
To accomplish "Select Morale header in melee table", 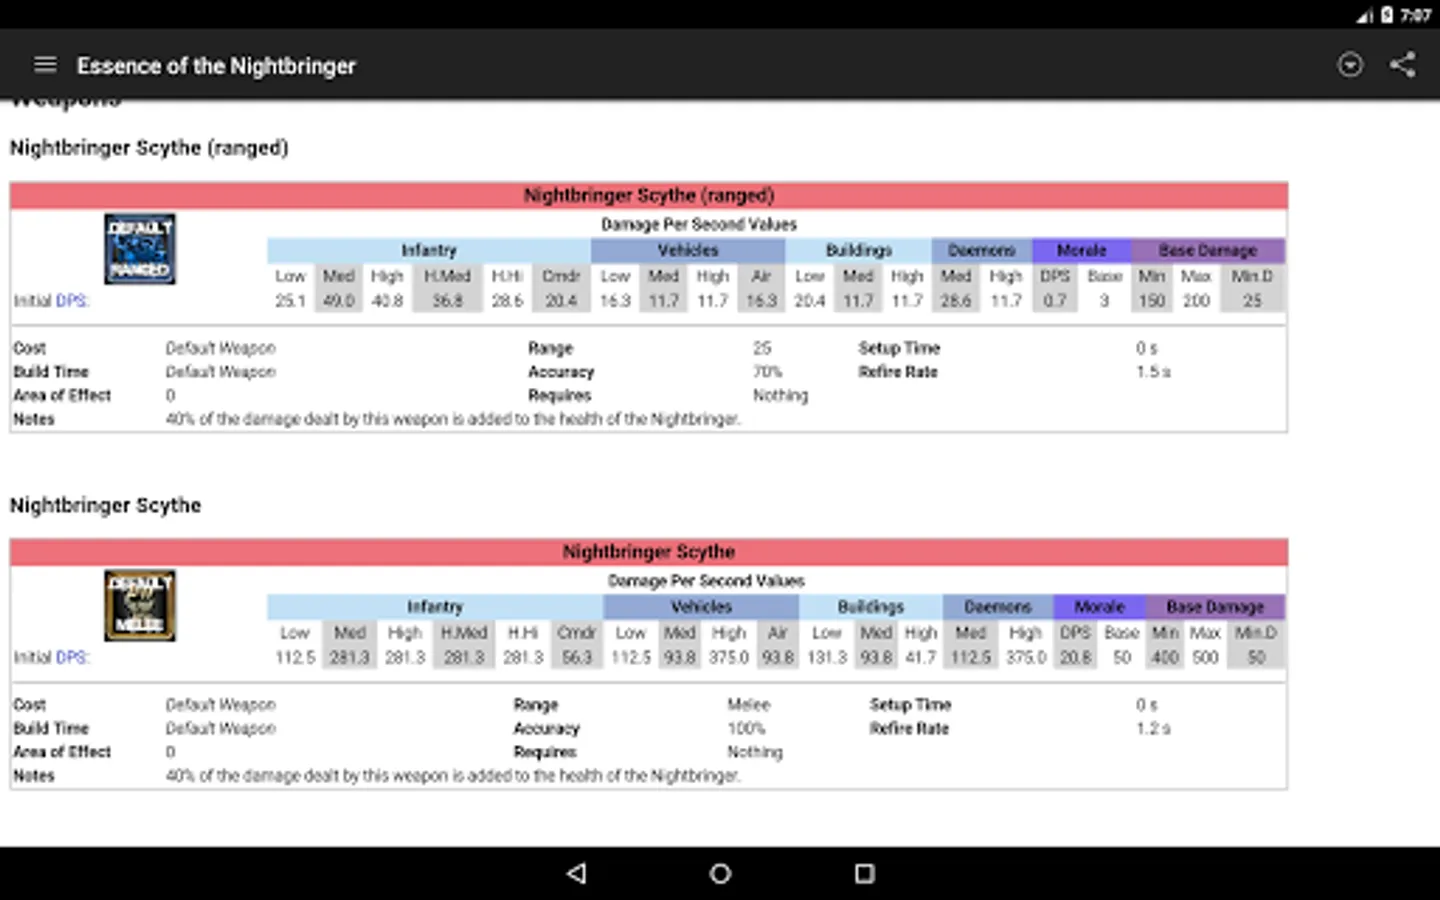I will click(1099, 607).
